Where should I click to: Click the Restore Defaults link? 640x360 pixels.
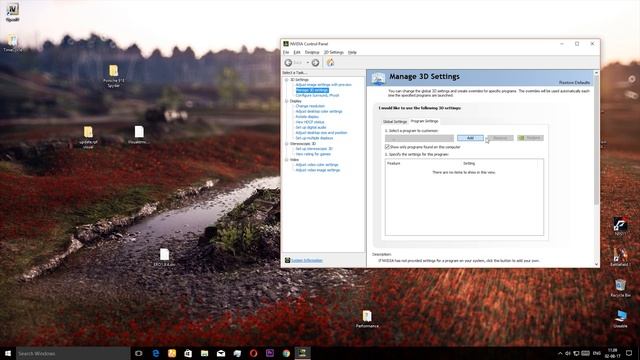coord(574,82)
